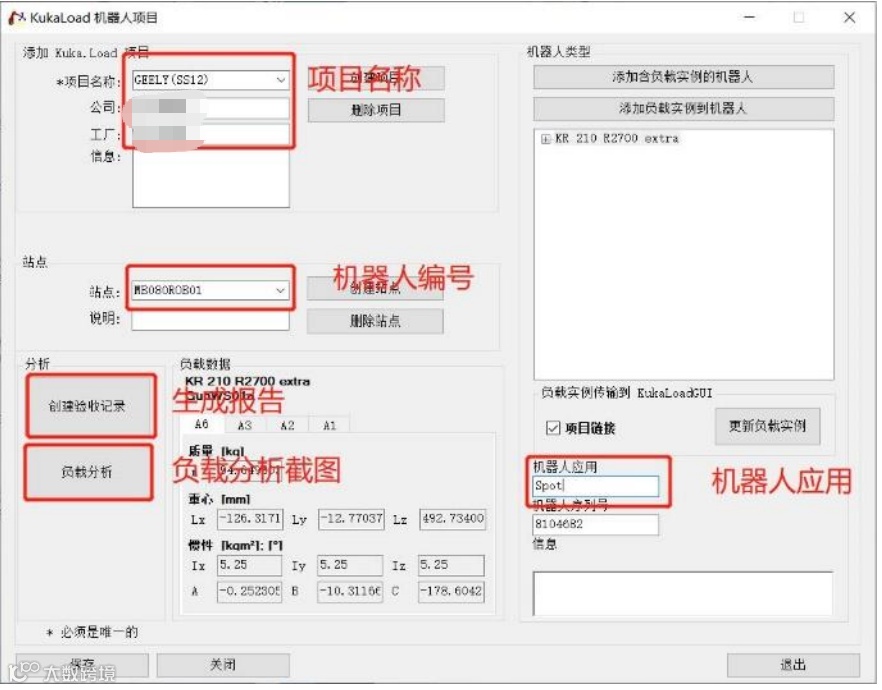The image size is (882, 690).
Task: Click the 创建站点 button
Action: coord(375,288)
